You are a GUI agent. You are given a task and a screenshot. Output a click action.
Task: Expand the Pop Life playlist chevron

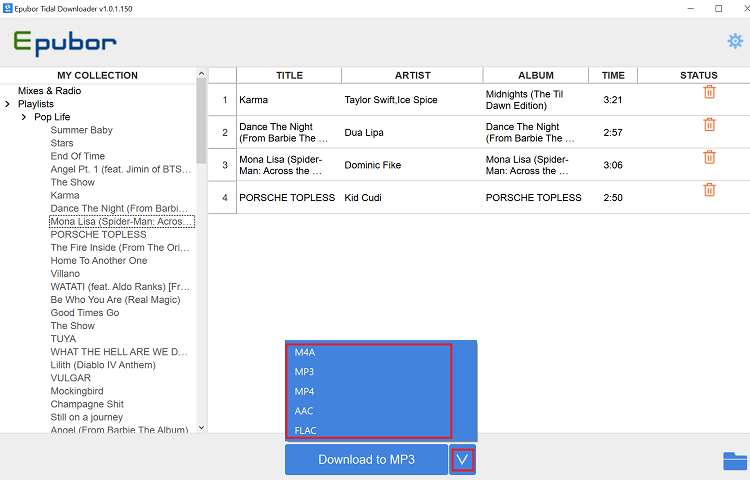(x=23, y=117)
